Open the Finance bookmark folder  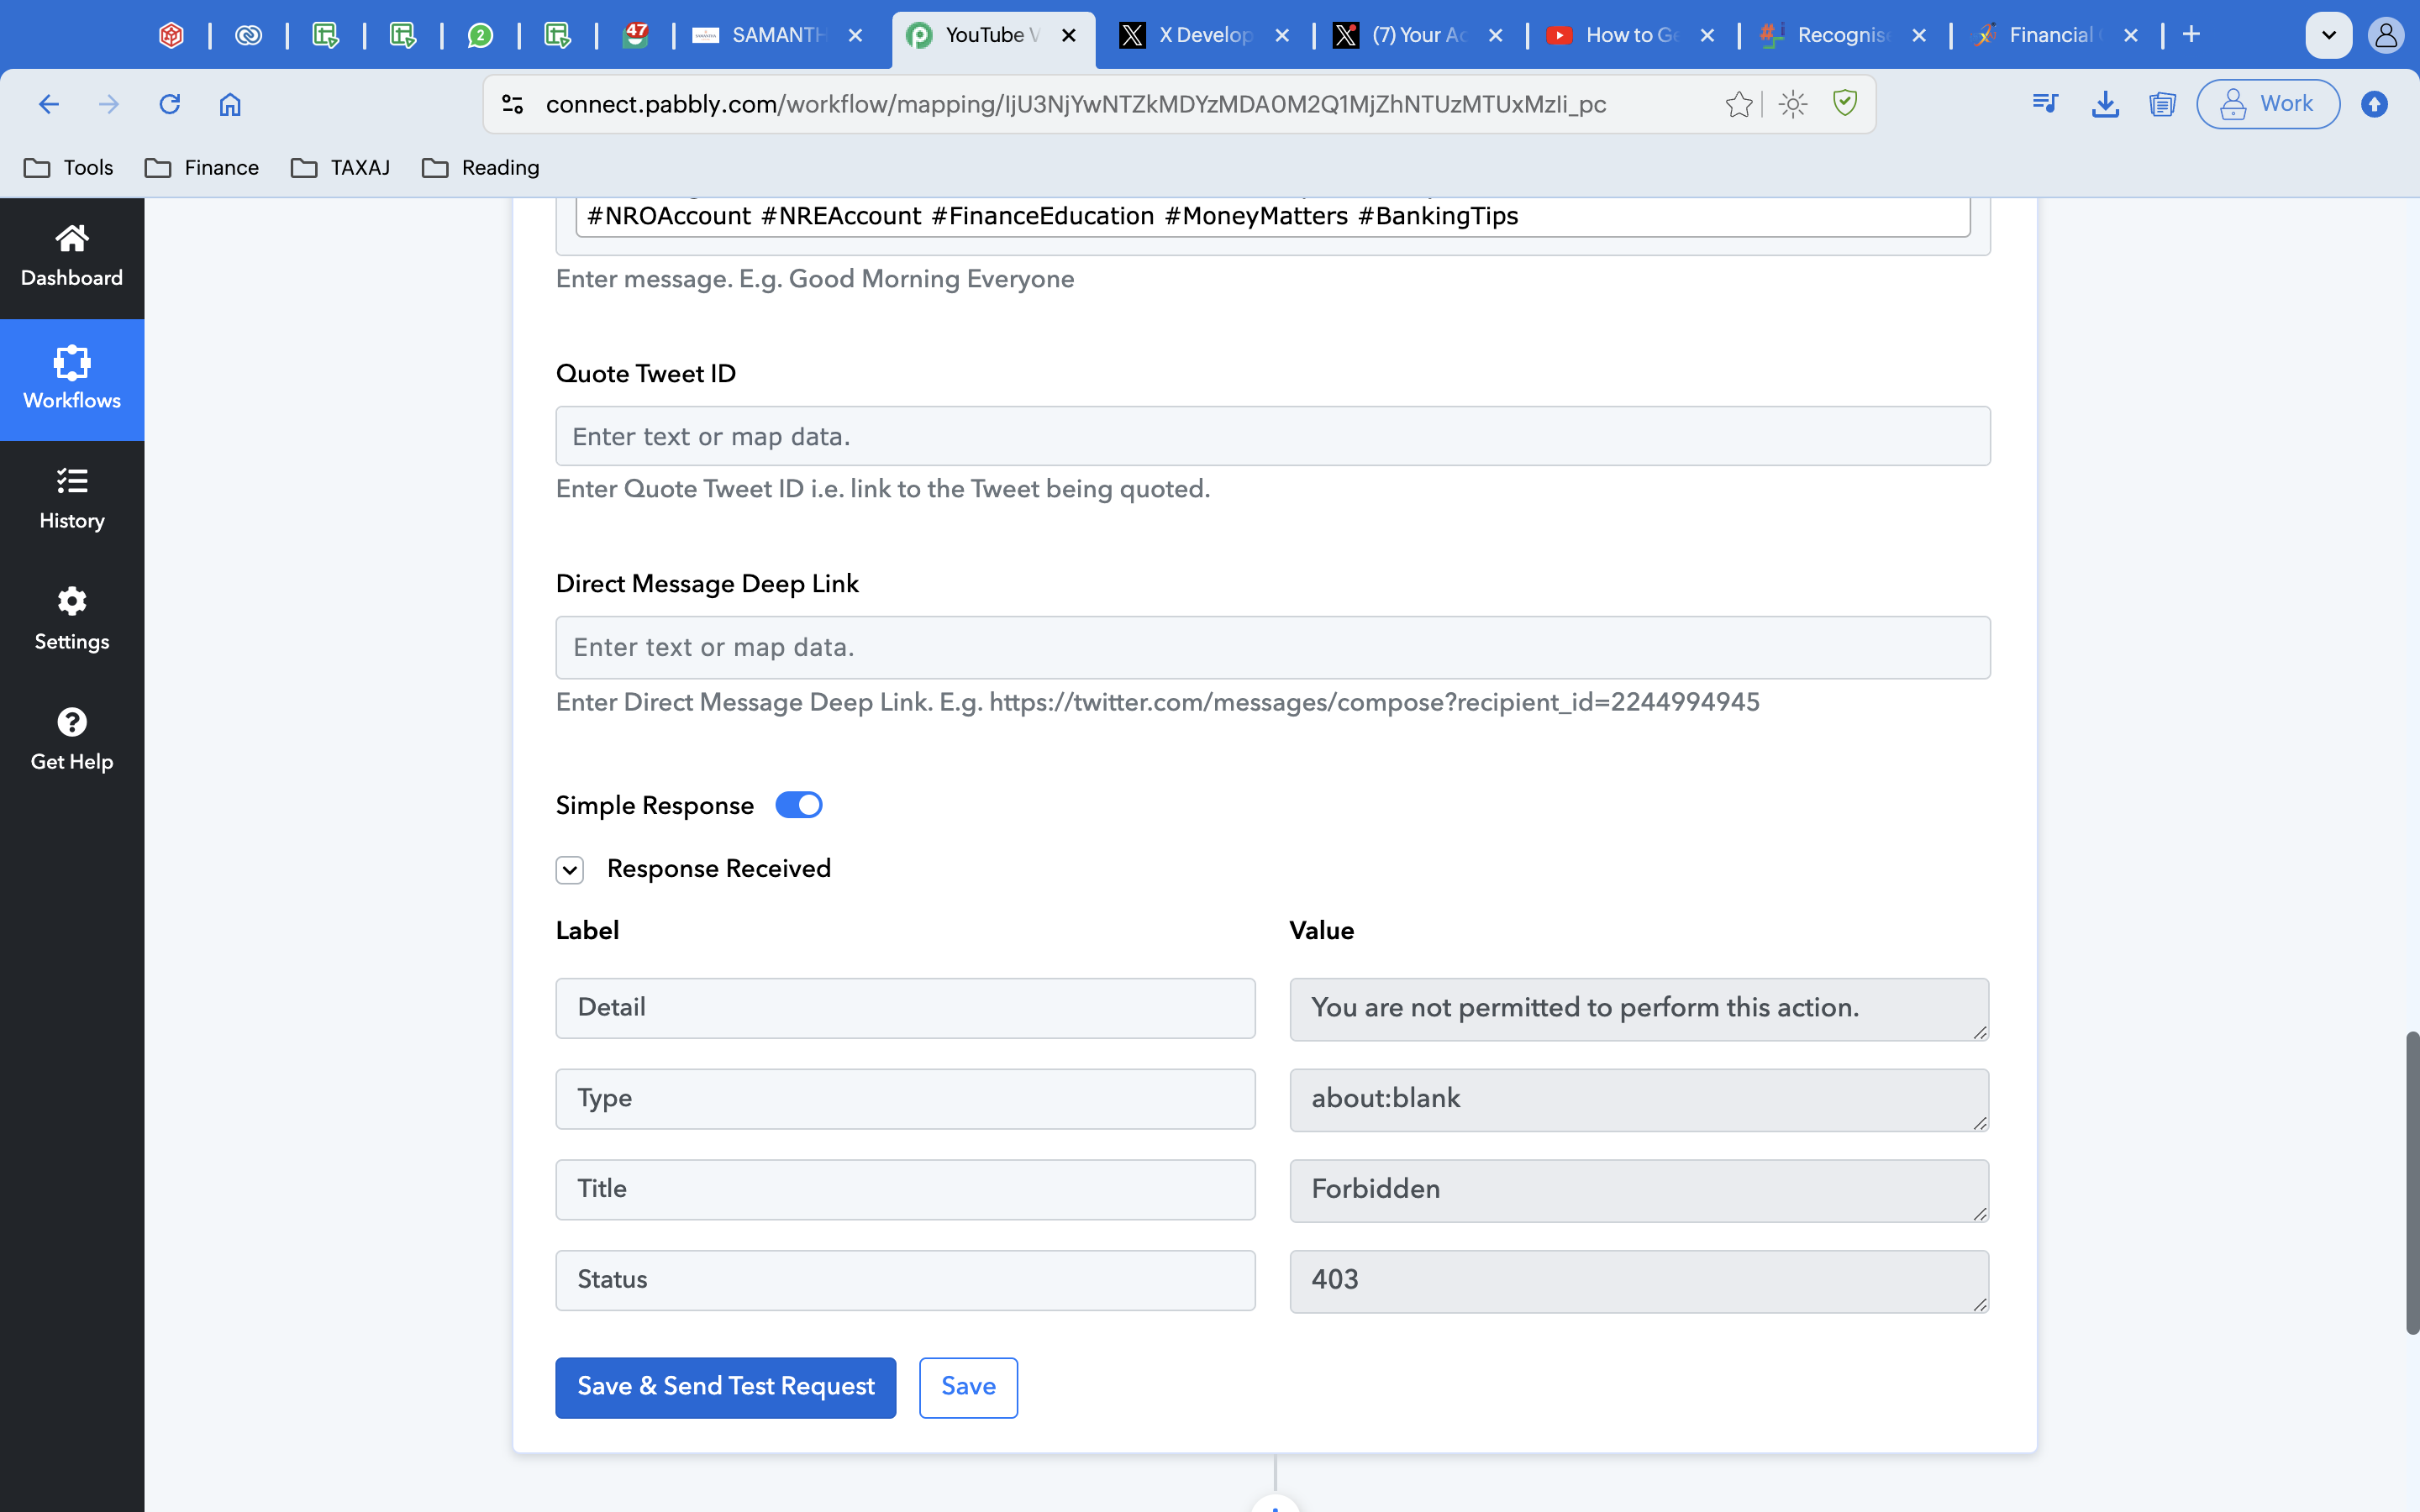coord(202,168)
